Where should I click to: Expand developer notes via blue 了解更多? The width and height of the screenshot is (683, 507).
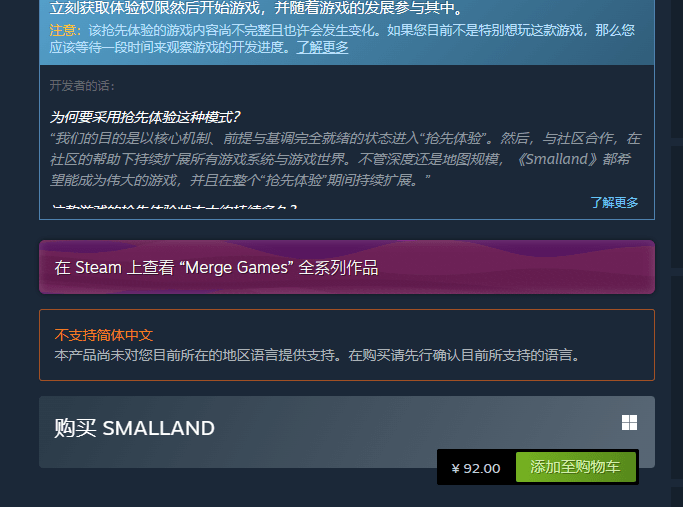coord(614,202)
